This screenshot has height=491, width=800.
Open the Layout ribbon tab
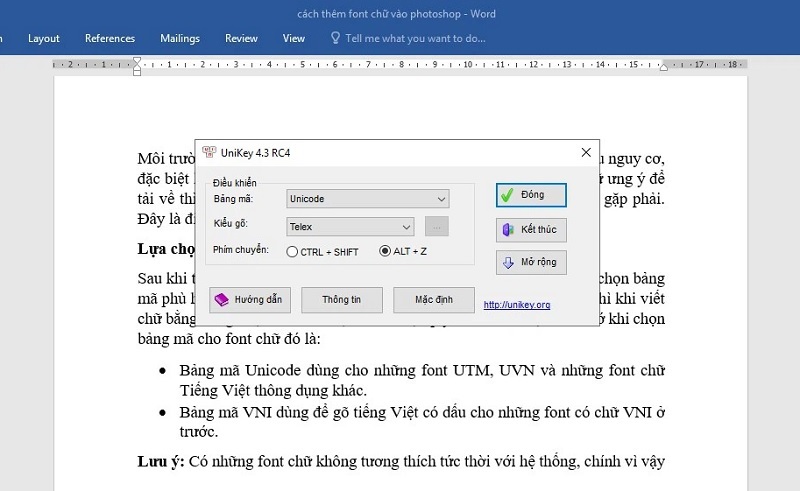click(x=44, y=38)
